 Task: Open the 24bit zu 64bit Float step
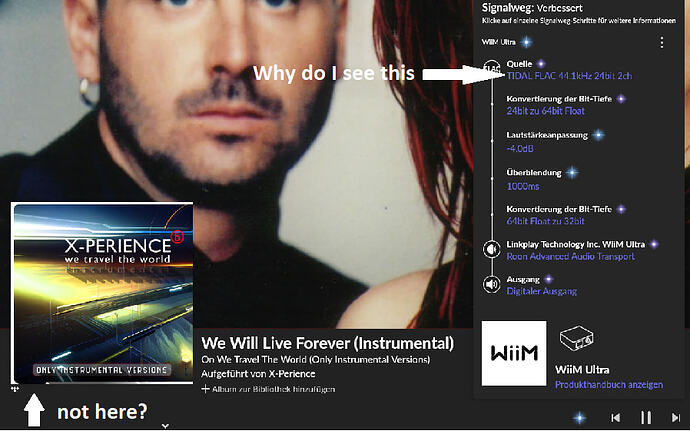pyautogui.click(x=545, y=111)
